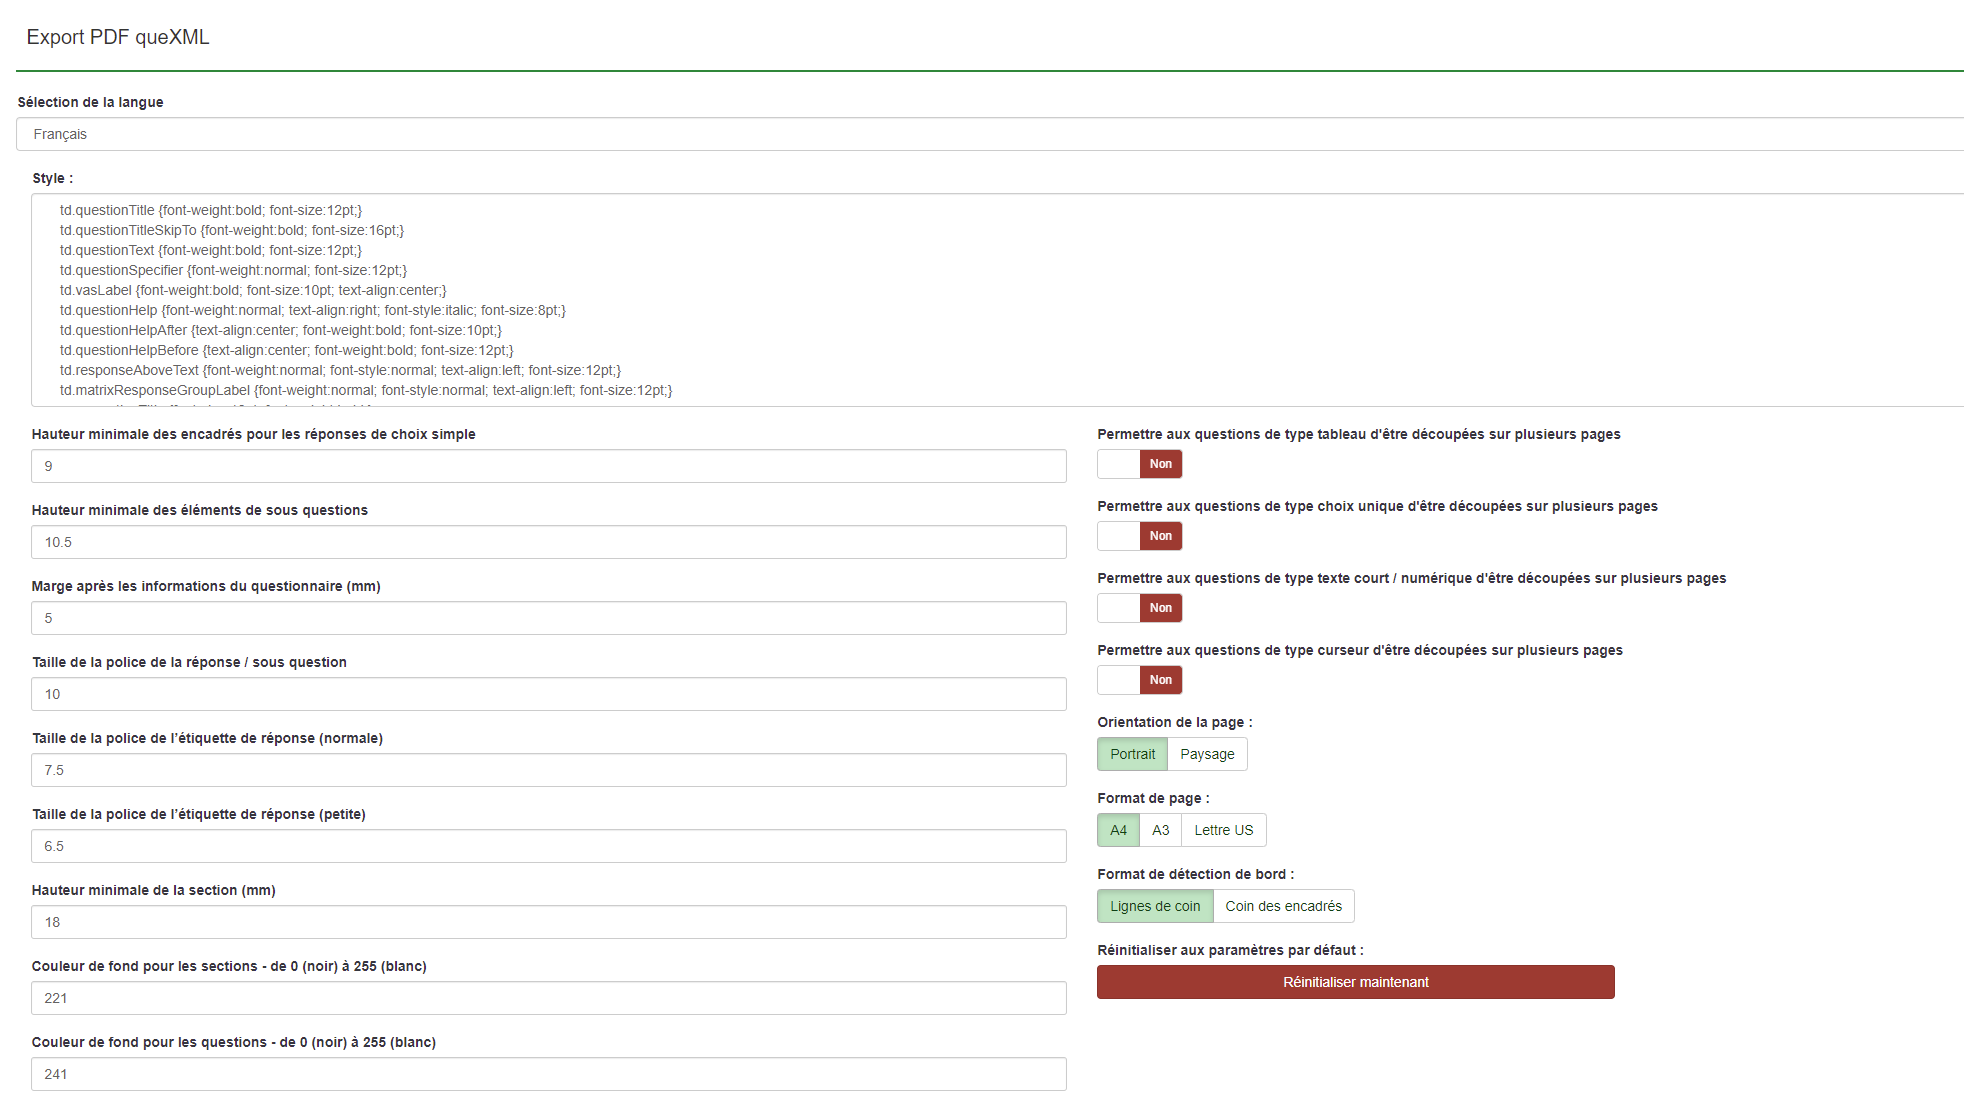Select Paysage page orientation

point(1207,754)
